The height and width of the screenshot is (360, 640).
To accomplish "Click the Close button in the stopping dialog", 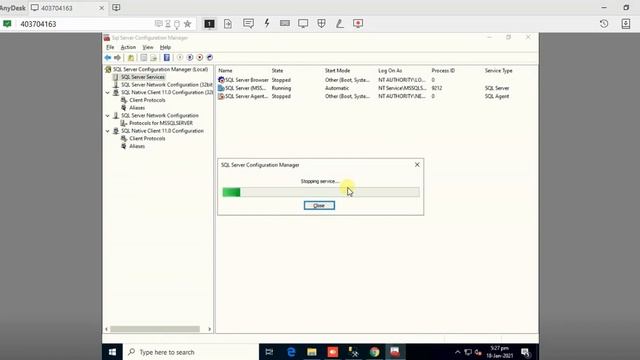I will (319, 205).
